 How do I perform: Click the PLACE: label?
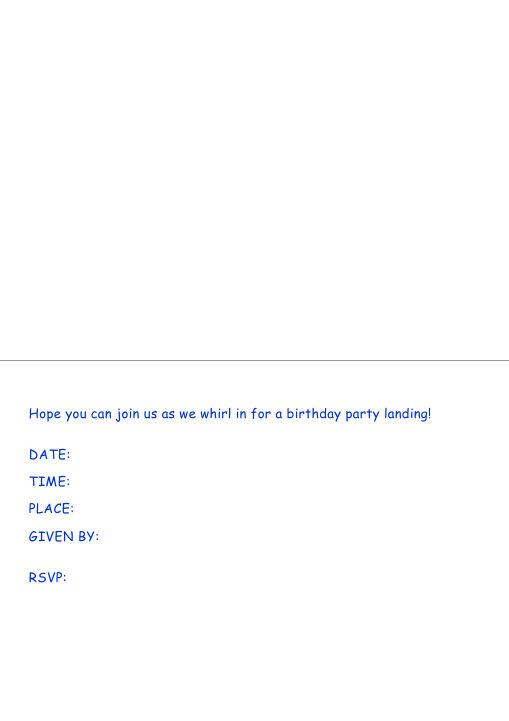51,509
